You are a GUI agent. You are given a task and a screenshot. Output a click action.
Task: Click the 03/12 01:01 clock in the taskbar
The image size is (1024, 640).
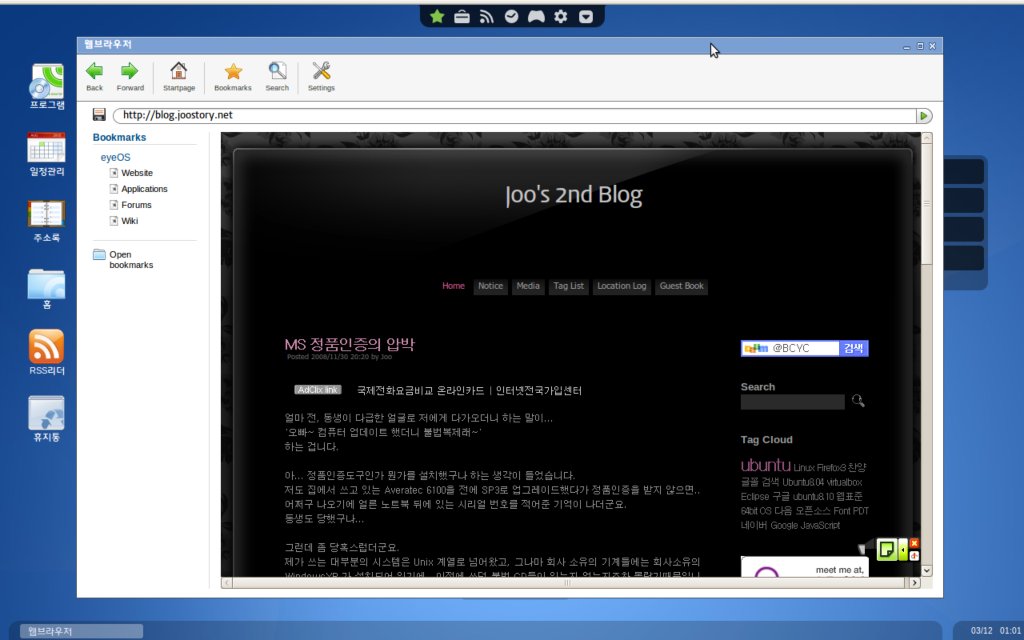click(x=995, y=631)
